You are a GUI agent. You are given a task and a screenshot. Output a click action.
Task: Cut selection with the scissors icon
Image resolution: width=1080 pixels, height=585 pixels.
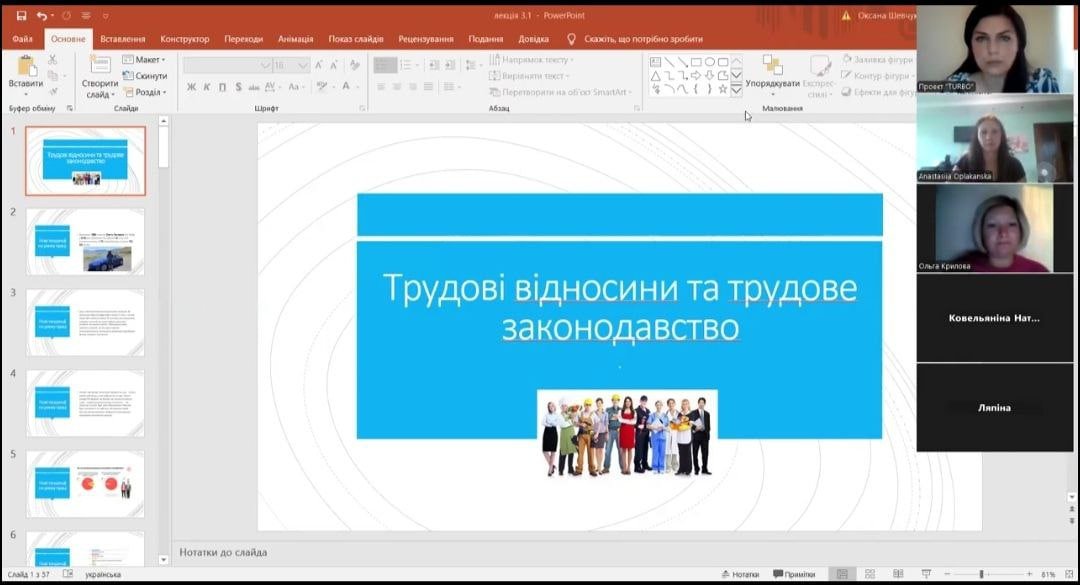tap(52, 60)
